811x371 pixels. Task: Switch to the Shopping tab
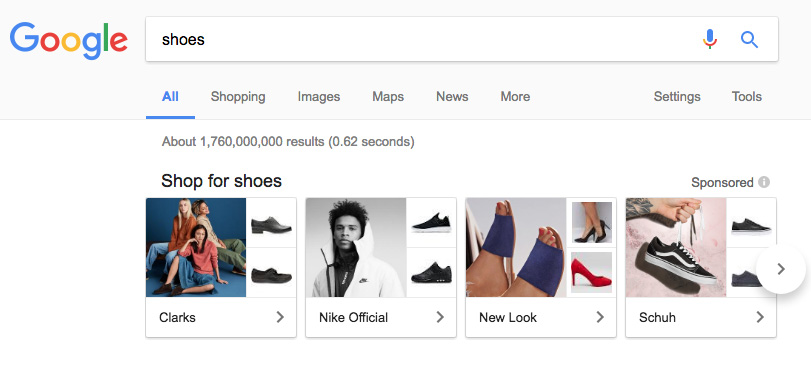coord(238,97)
